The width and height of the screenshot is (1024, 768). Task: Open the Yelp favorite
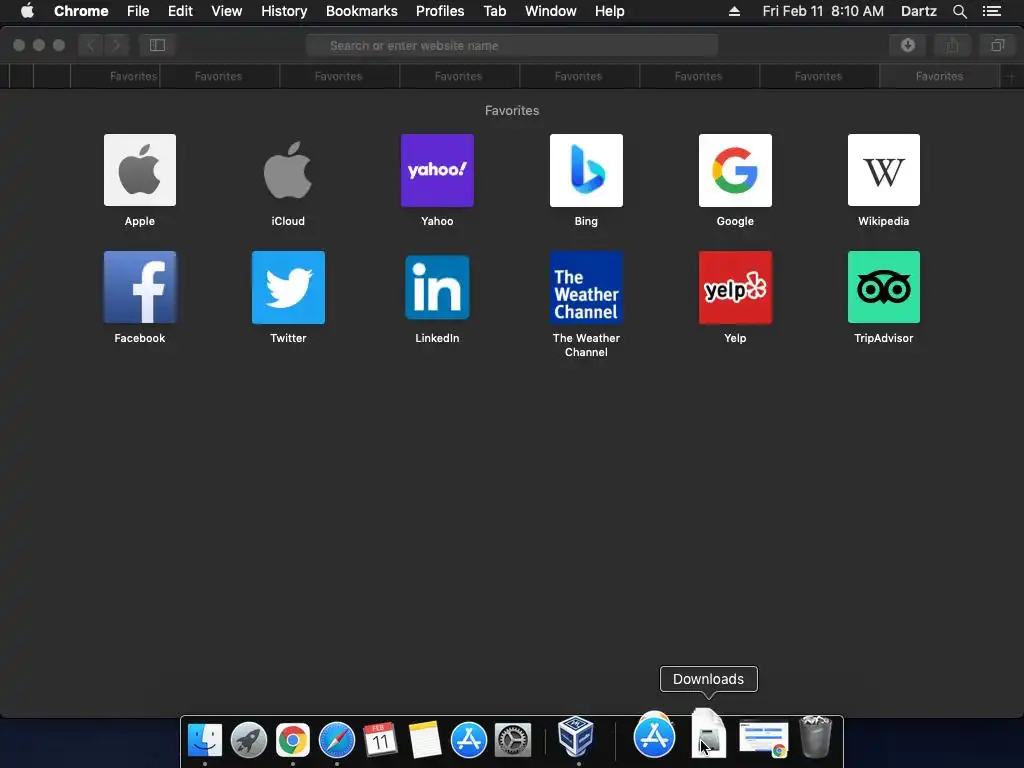coord(735,287)
